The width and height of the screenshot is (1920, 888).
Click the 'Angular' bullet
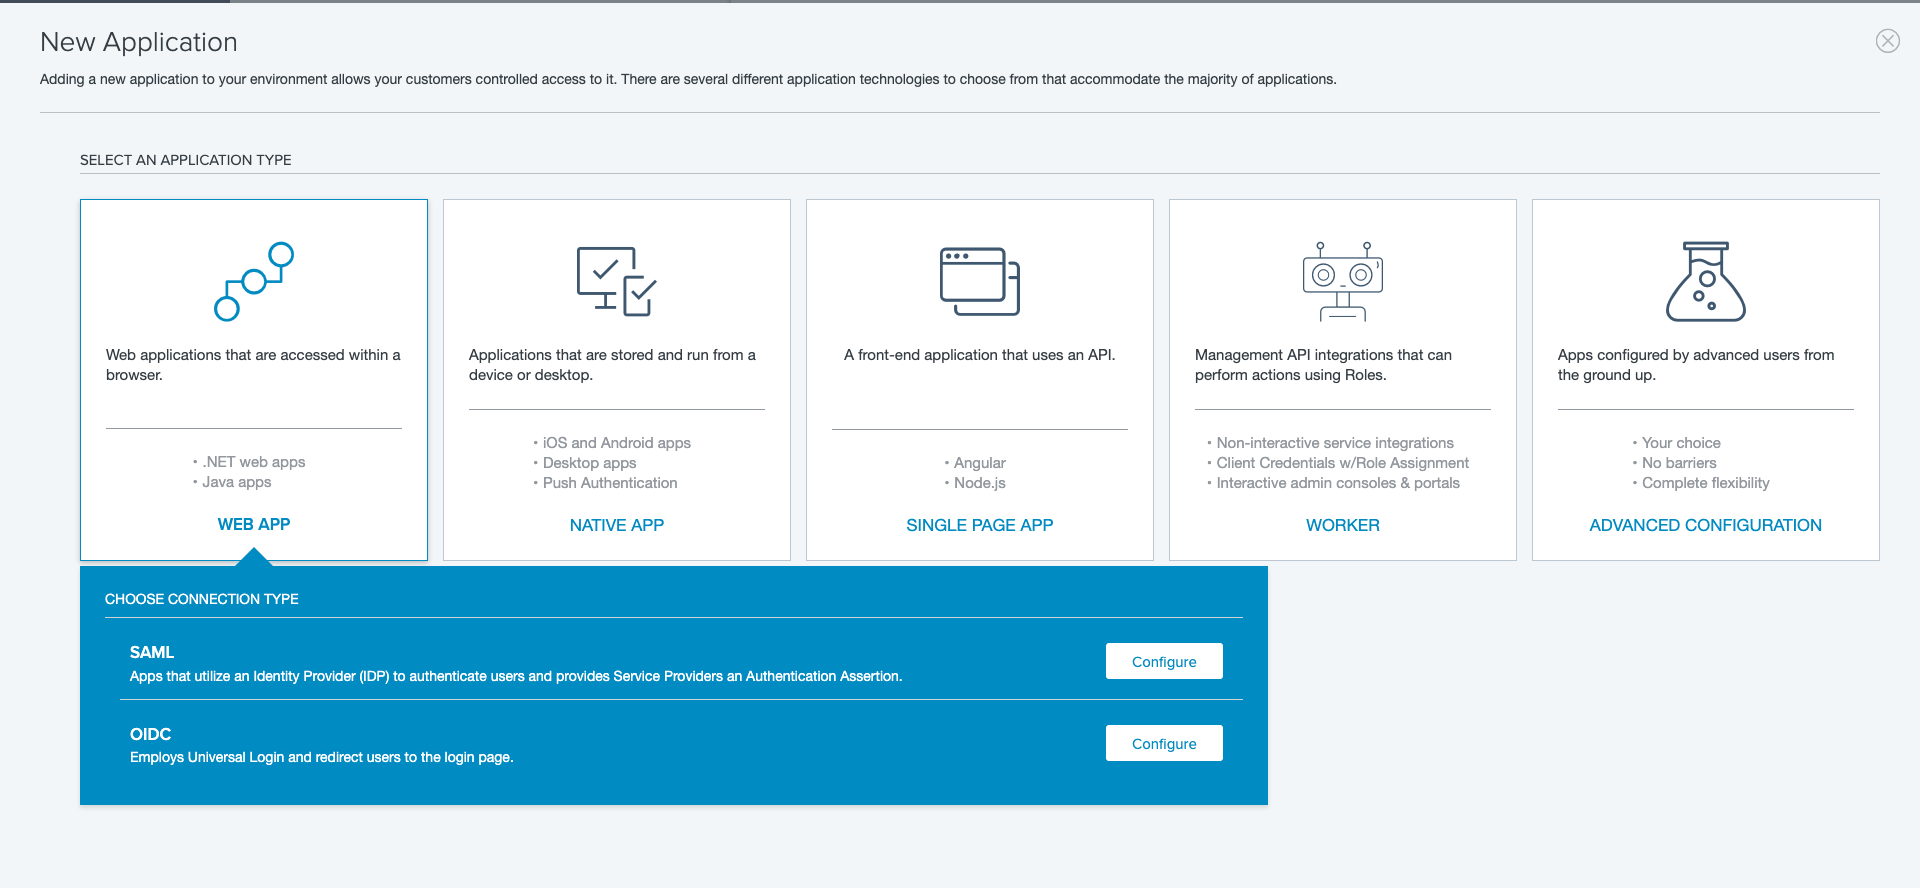click(975, 463)
